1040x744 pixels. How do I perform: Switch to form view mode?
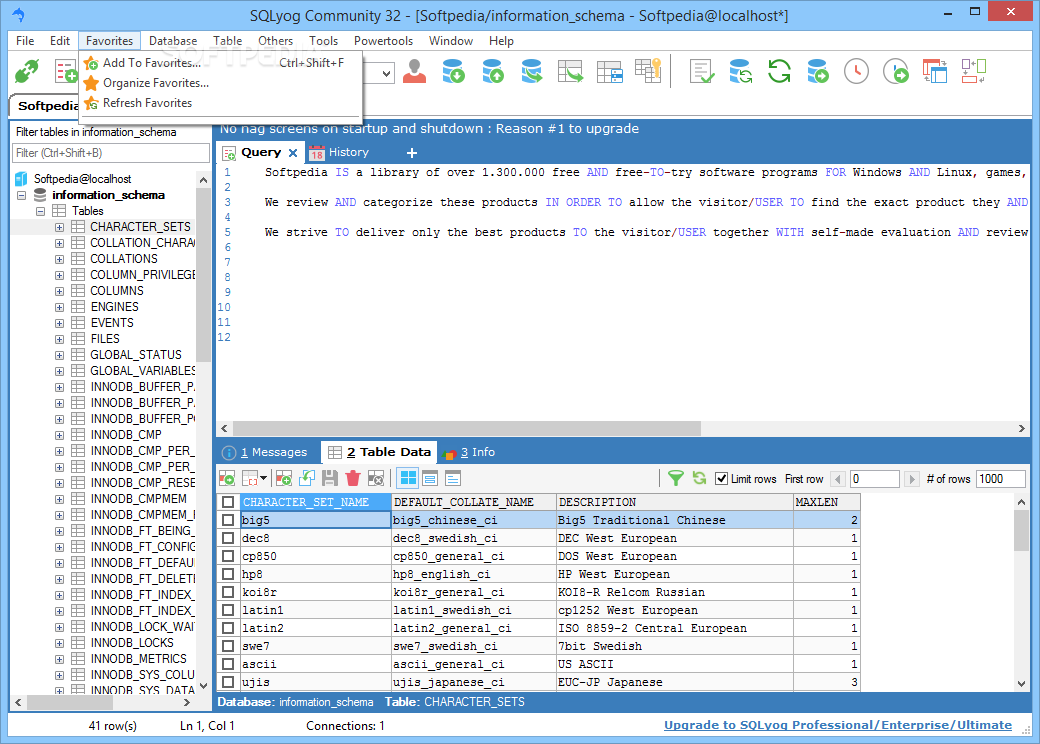(x=430, y=478)
